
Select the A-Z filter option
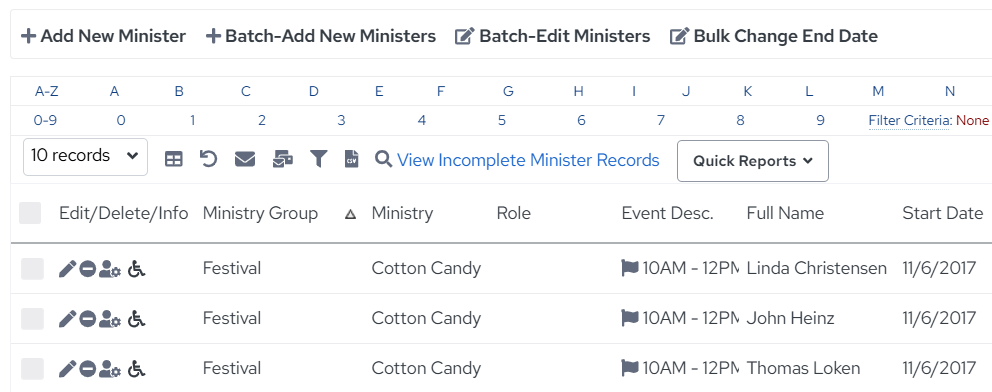[47, 91]
